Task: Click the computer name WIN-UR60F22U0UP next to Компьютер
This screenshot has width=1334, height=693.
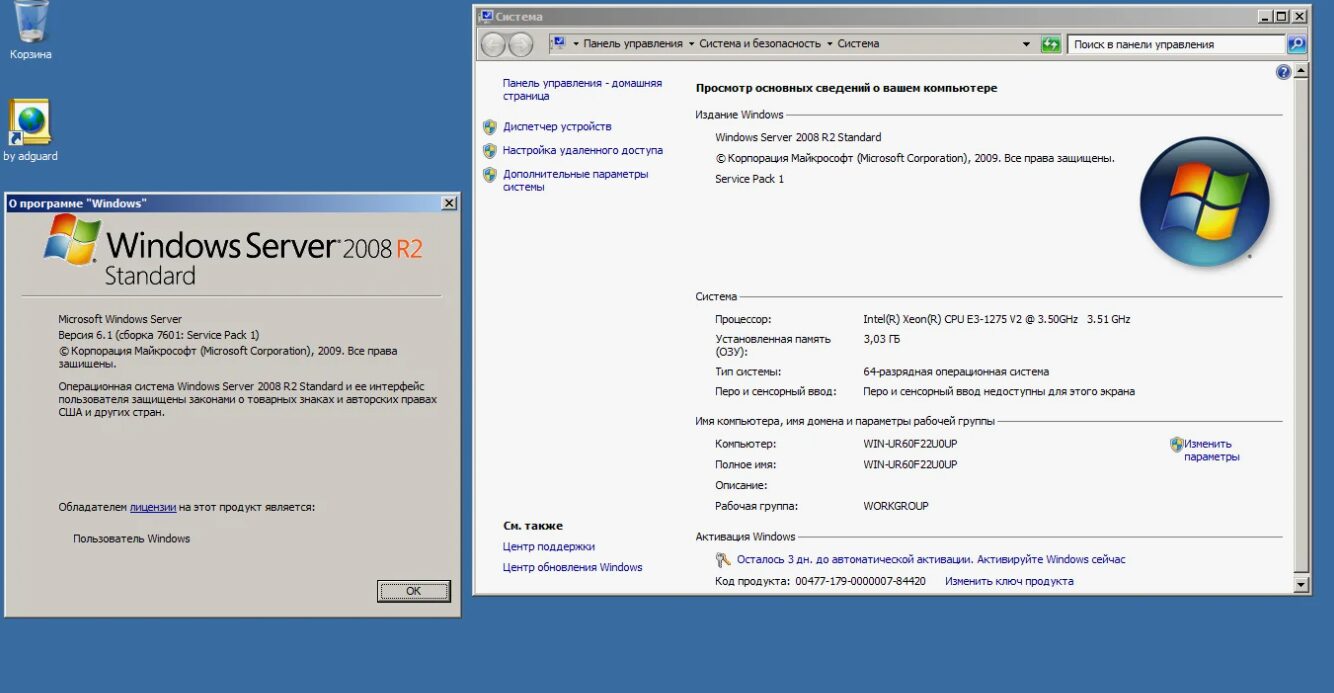Action: click(910, 444)
